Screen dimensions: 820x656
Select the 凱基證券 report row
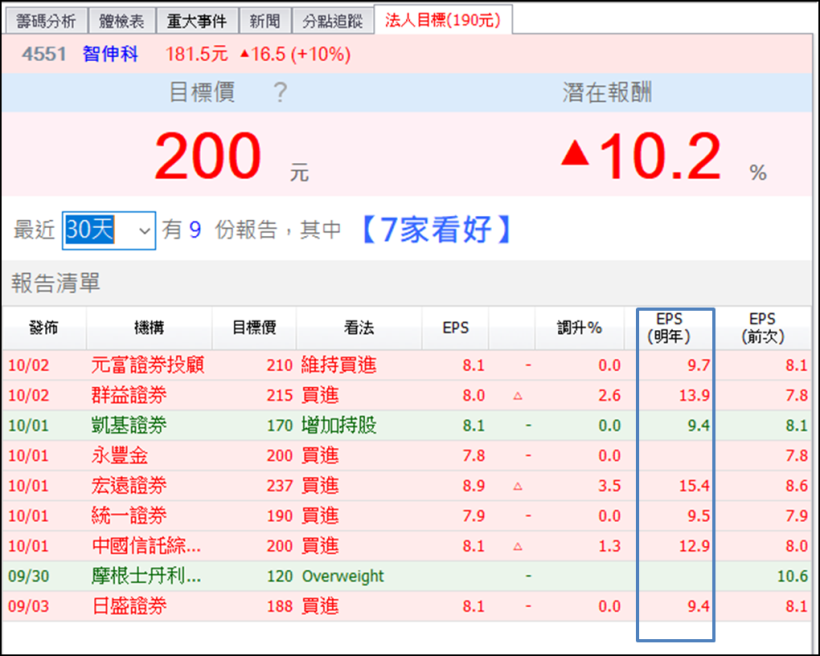pyautogui.click(x=407, y=425)
